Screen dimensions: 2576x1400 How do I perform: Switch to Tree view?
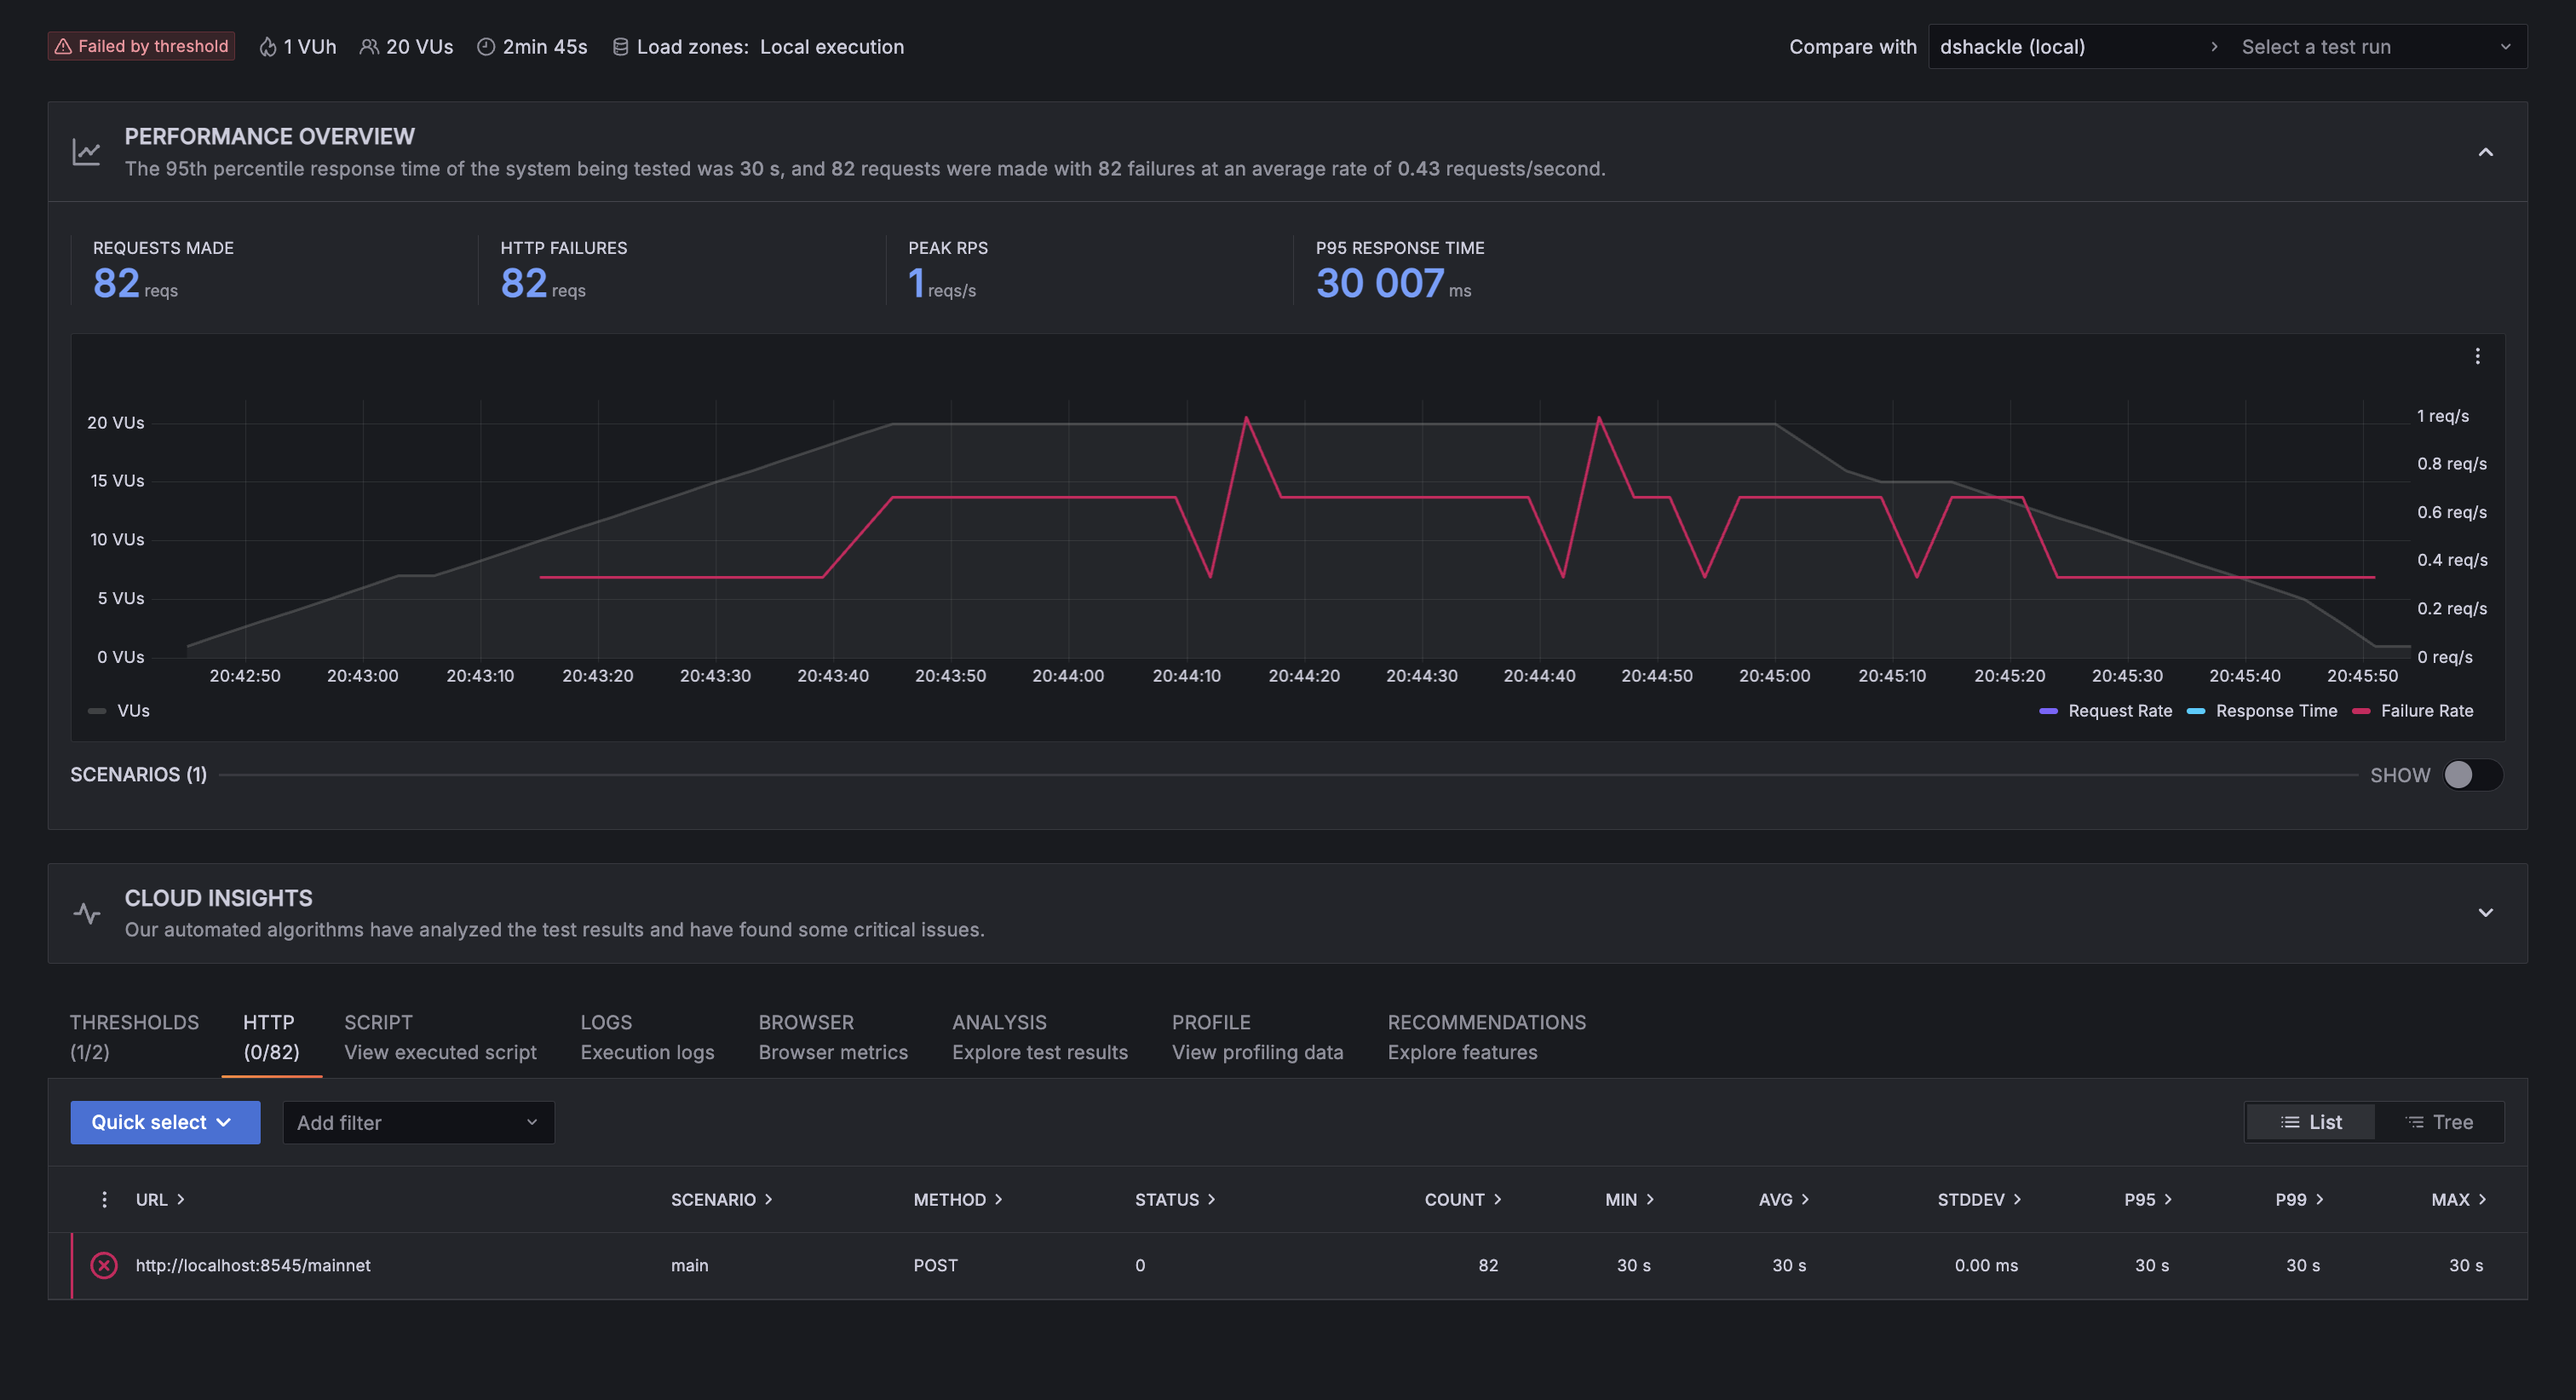coord(2439,1122)
